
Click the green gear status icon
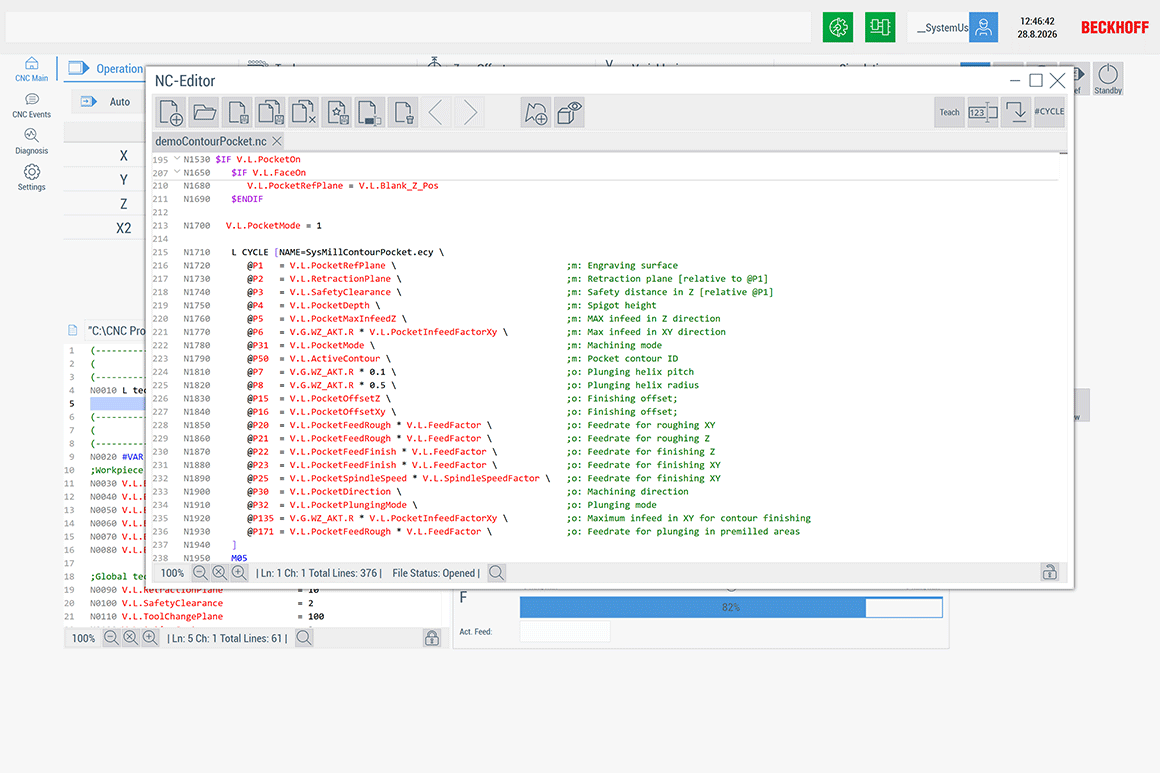point(838,27)
